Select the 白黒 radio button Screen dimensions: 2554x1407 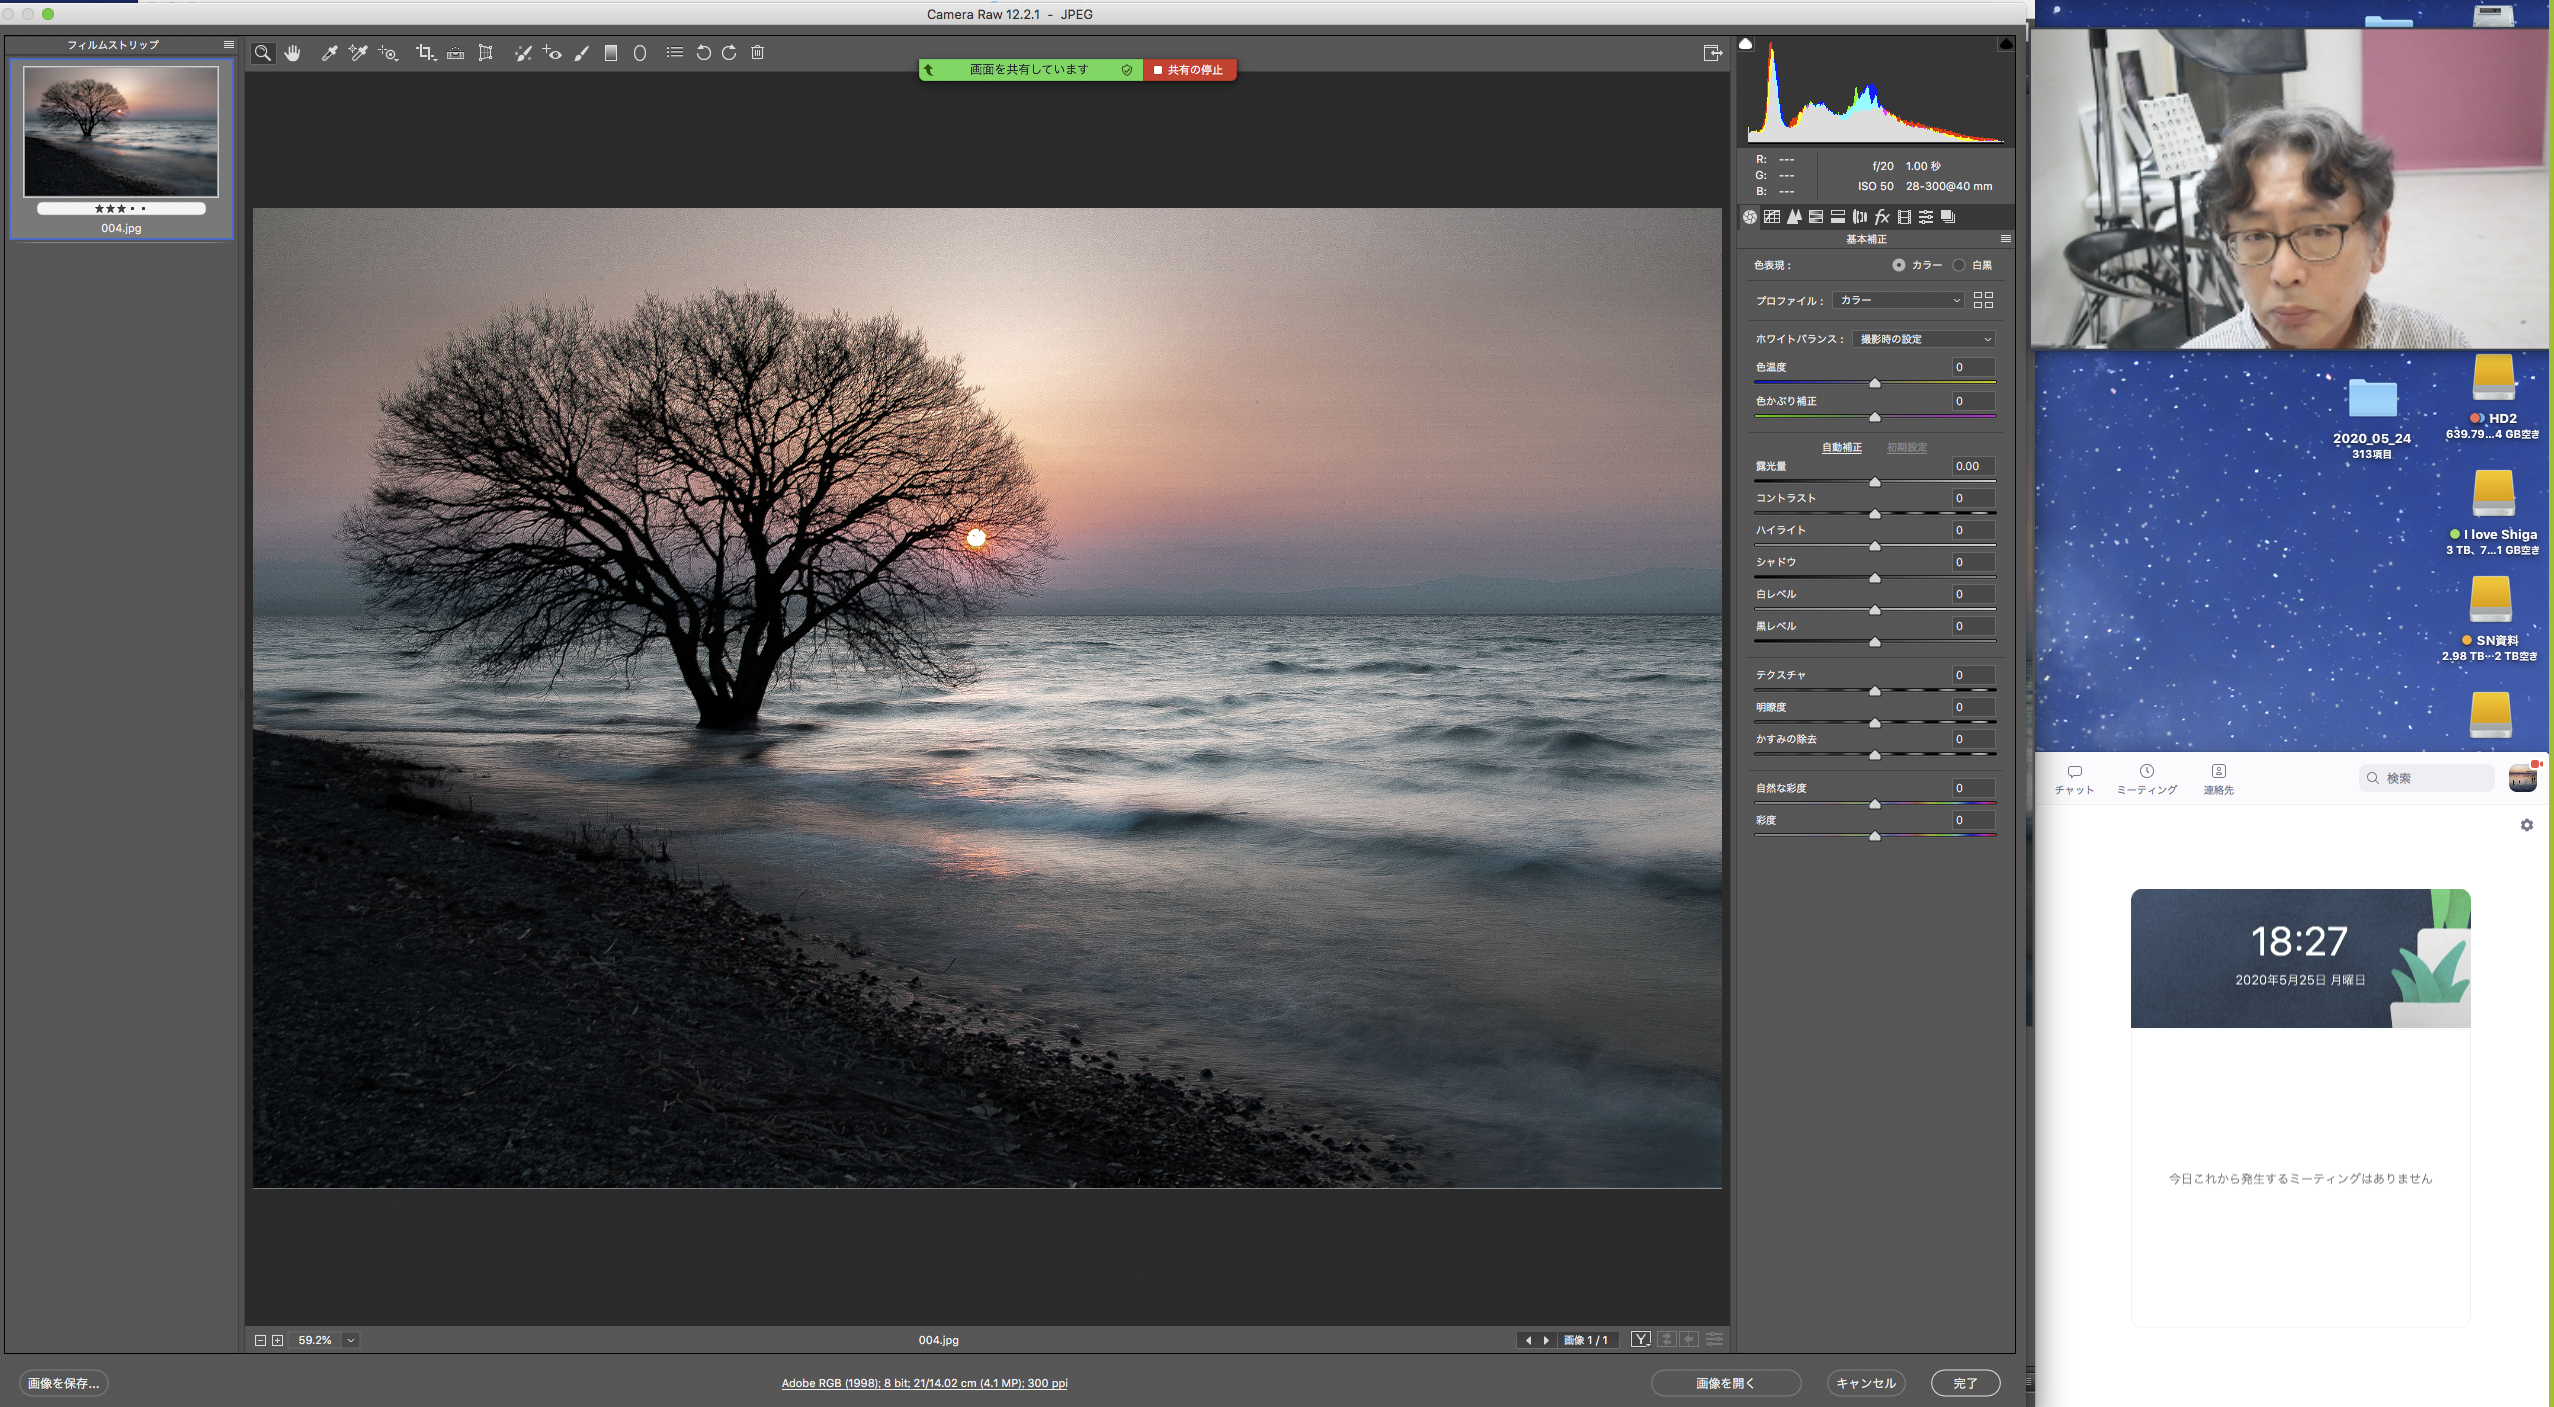click(x=1959, y=265)
